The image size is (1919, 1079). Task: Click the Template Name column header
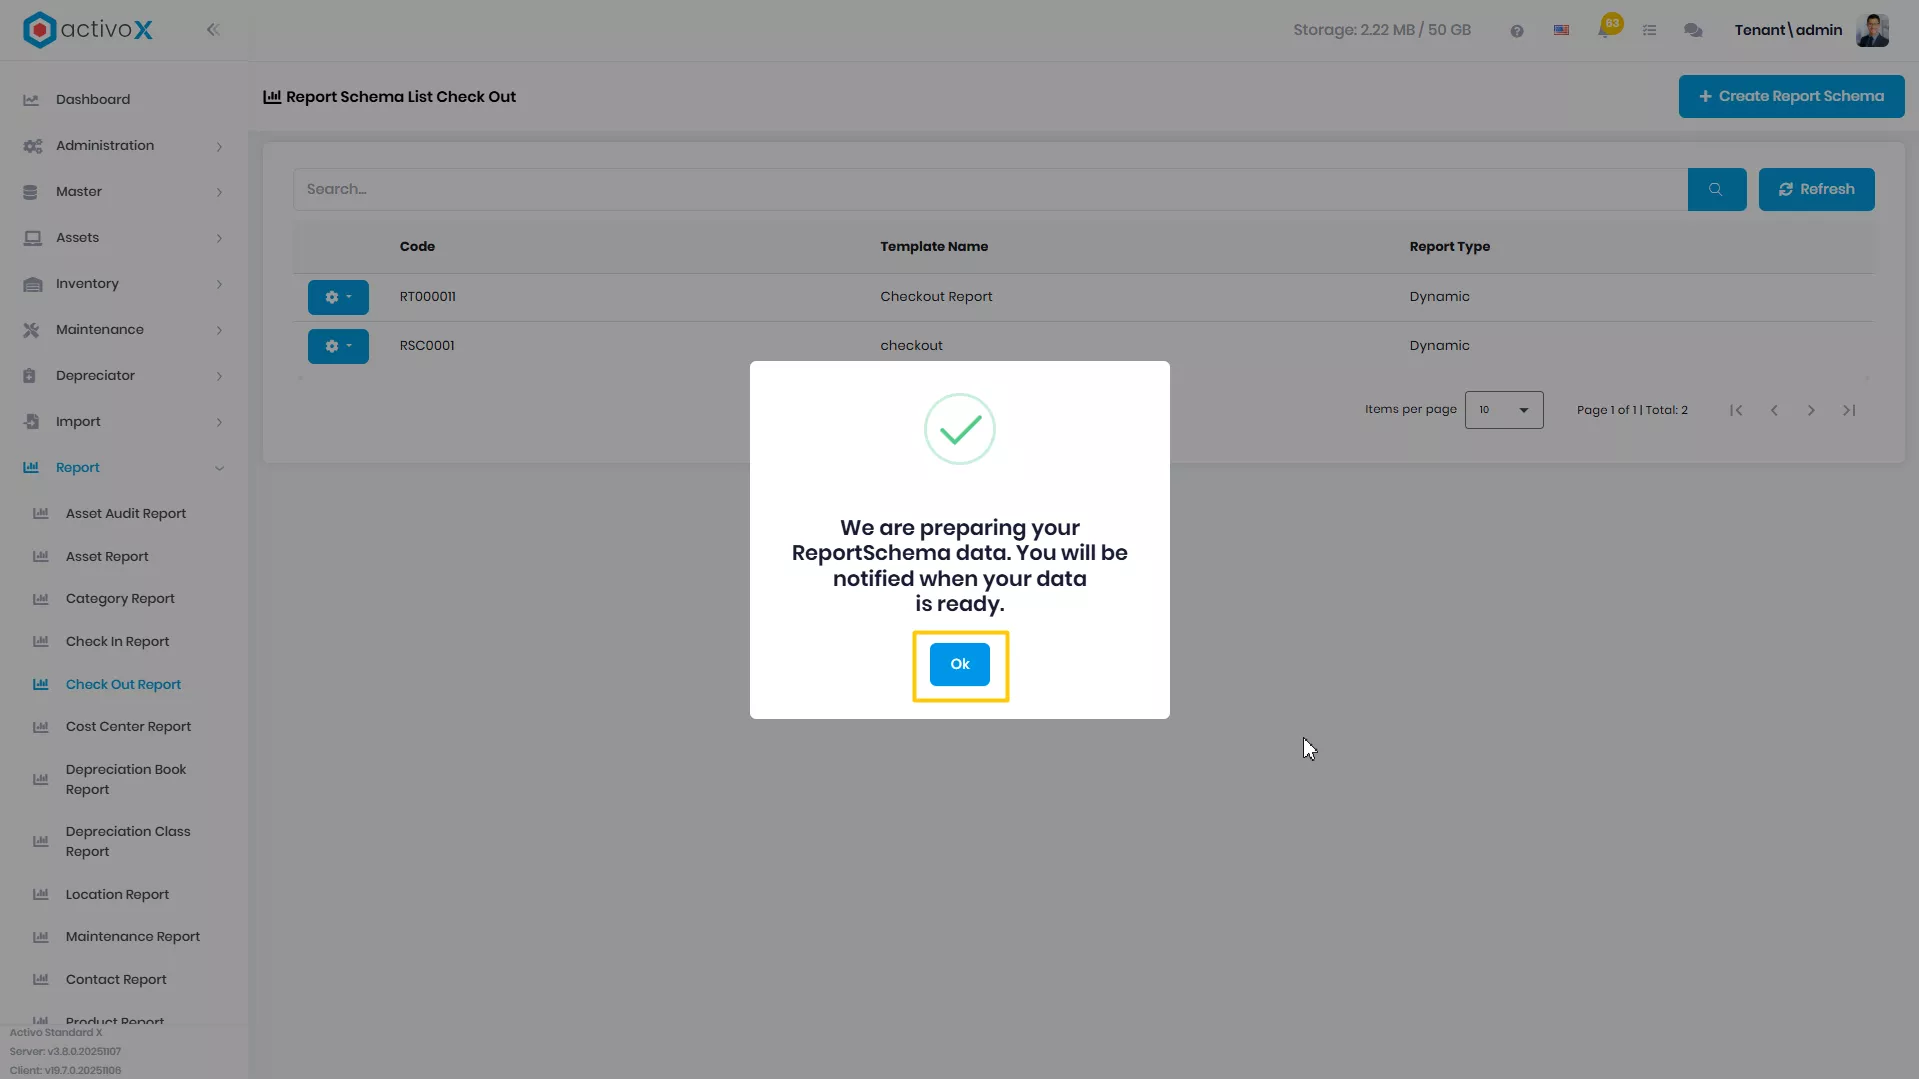pyautogui.click(x=934, y=247)
